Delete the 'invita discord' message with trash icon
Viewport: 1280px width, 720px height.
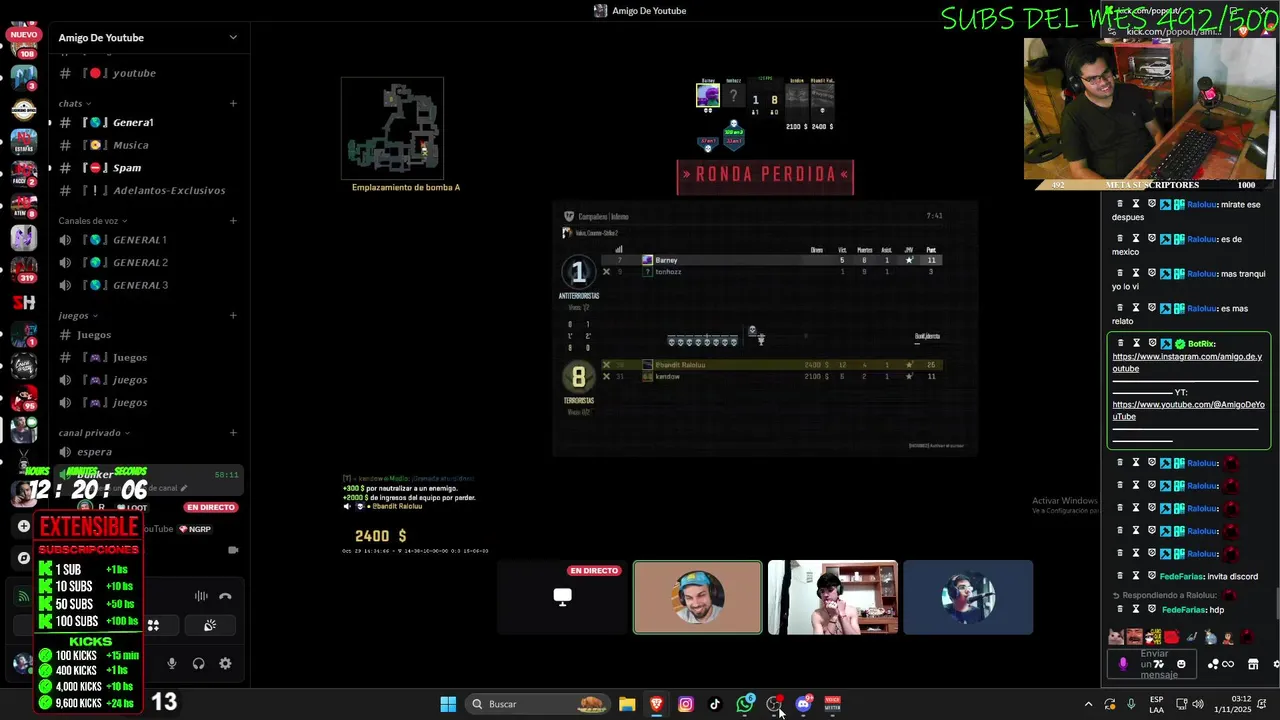pos(1120,576)
